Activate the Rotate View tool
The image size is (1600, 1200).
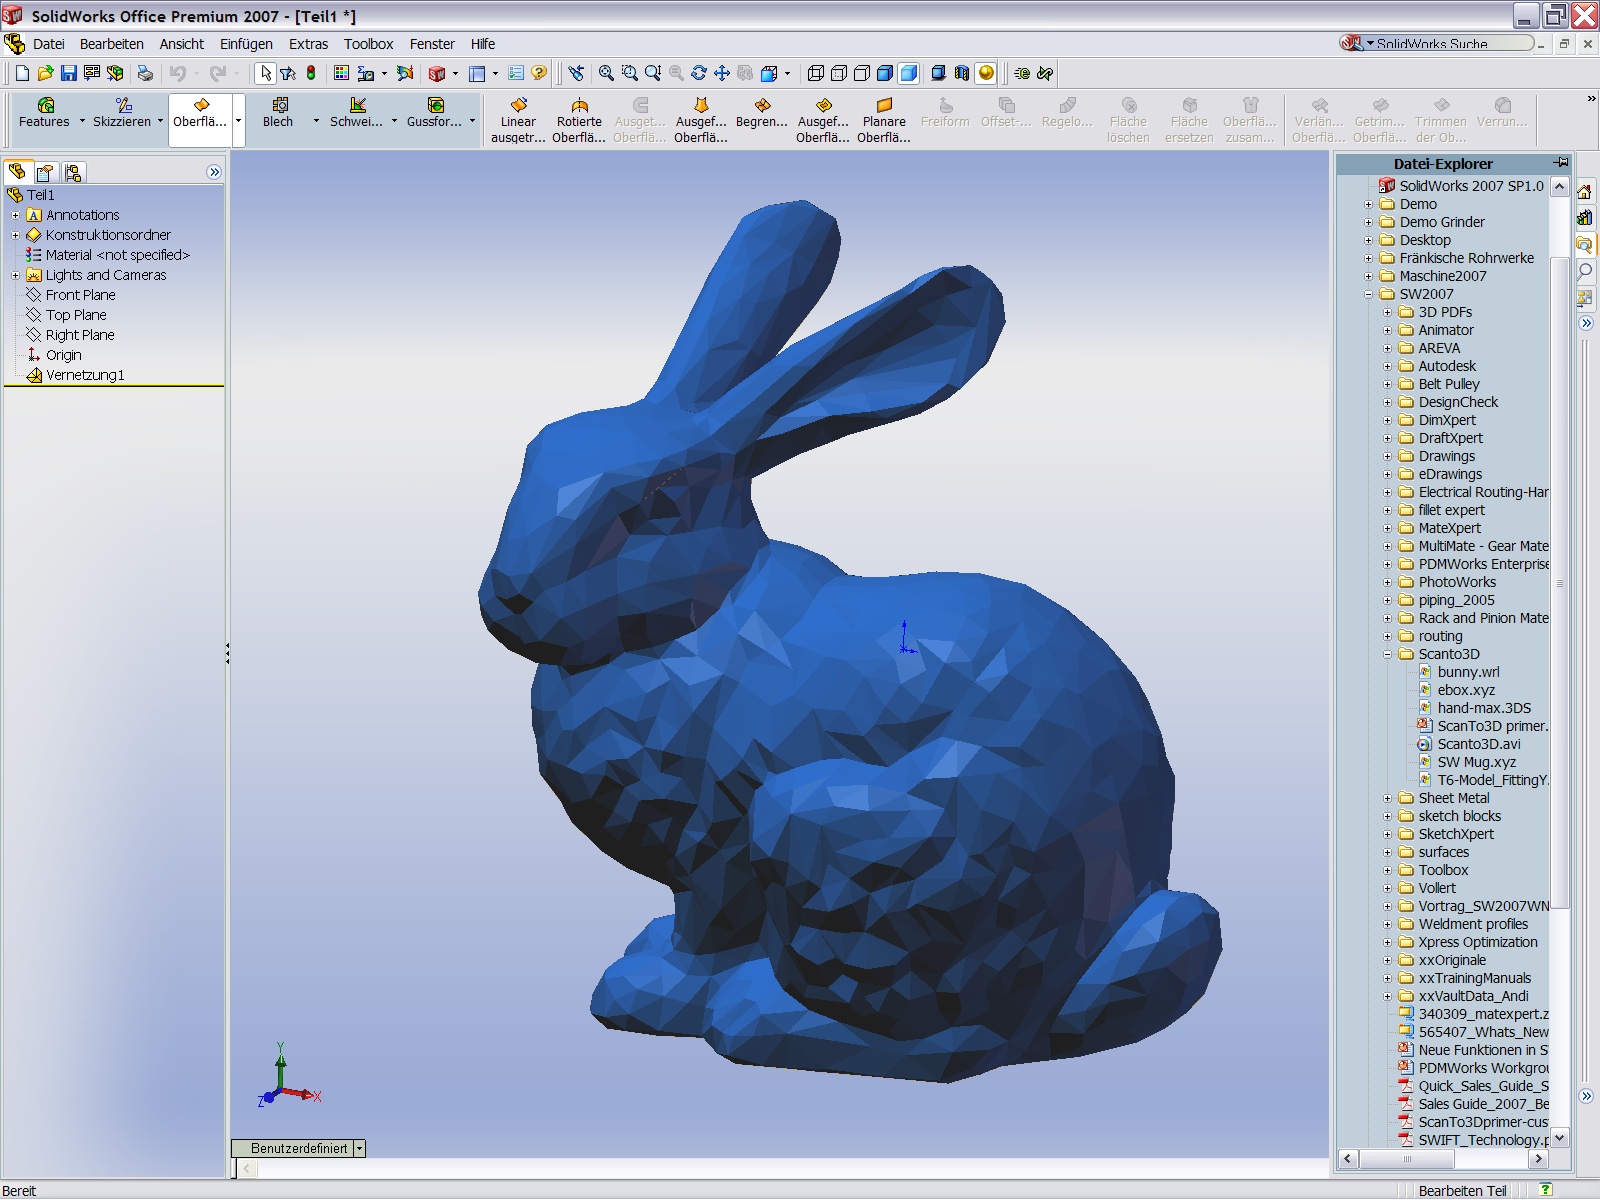[699, 72]
